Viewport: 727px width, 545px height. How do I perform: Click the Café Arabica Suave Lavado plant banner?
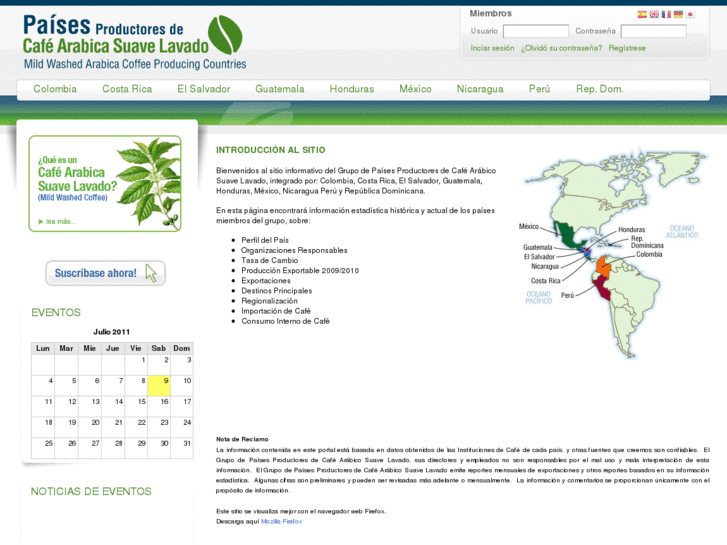(x=105, y=184)
